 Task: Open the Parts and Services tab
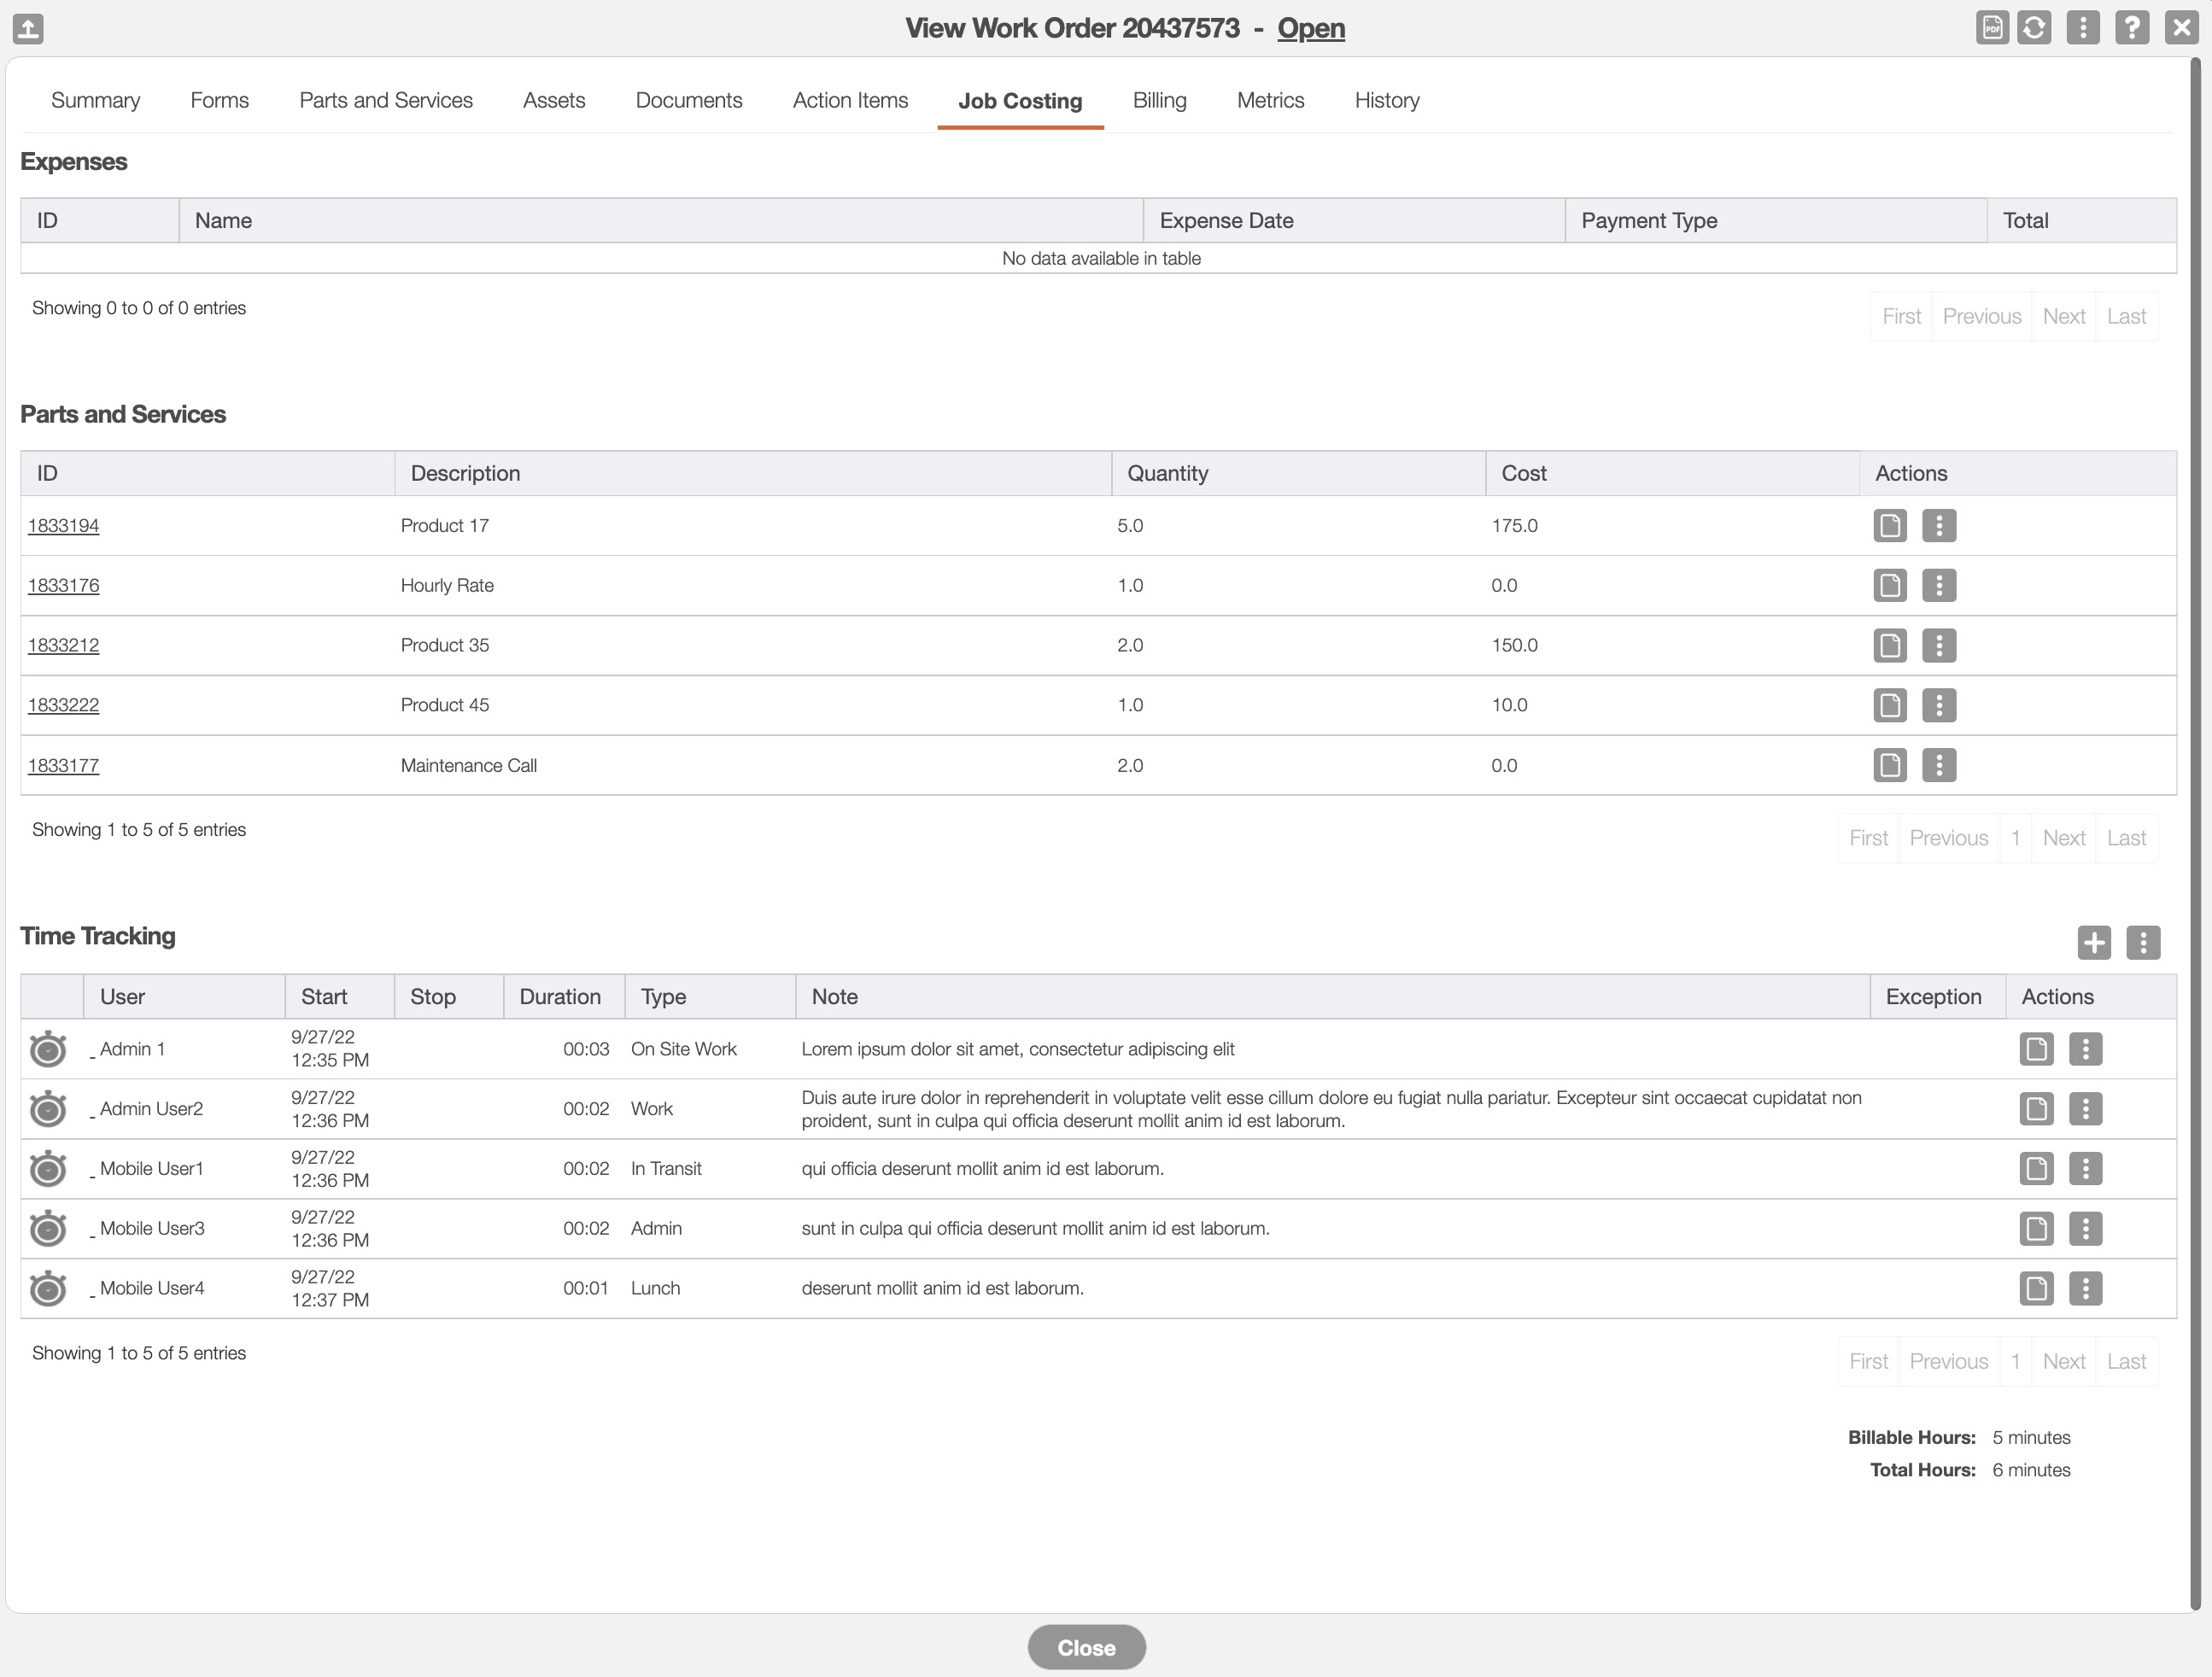click(386, 100)
